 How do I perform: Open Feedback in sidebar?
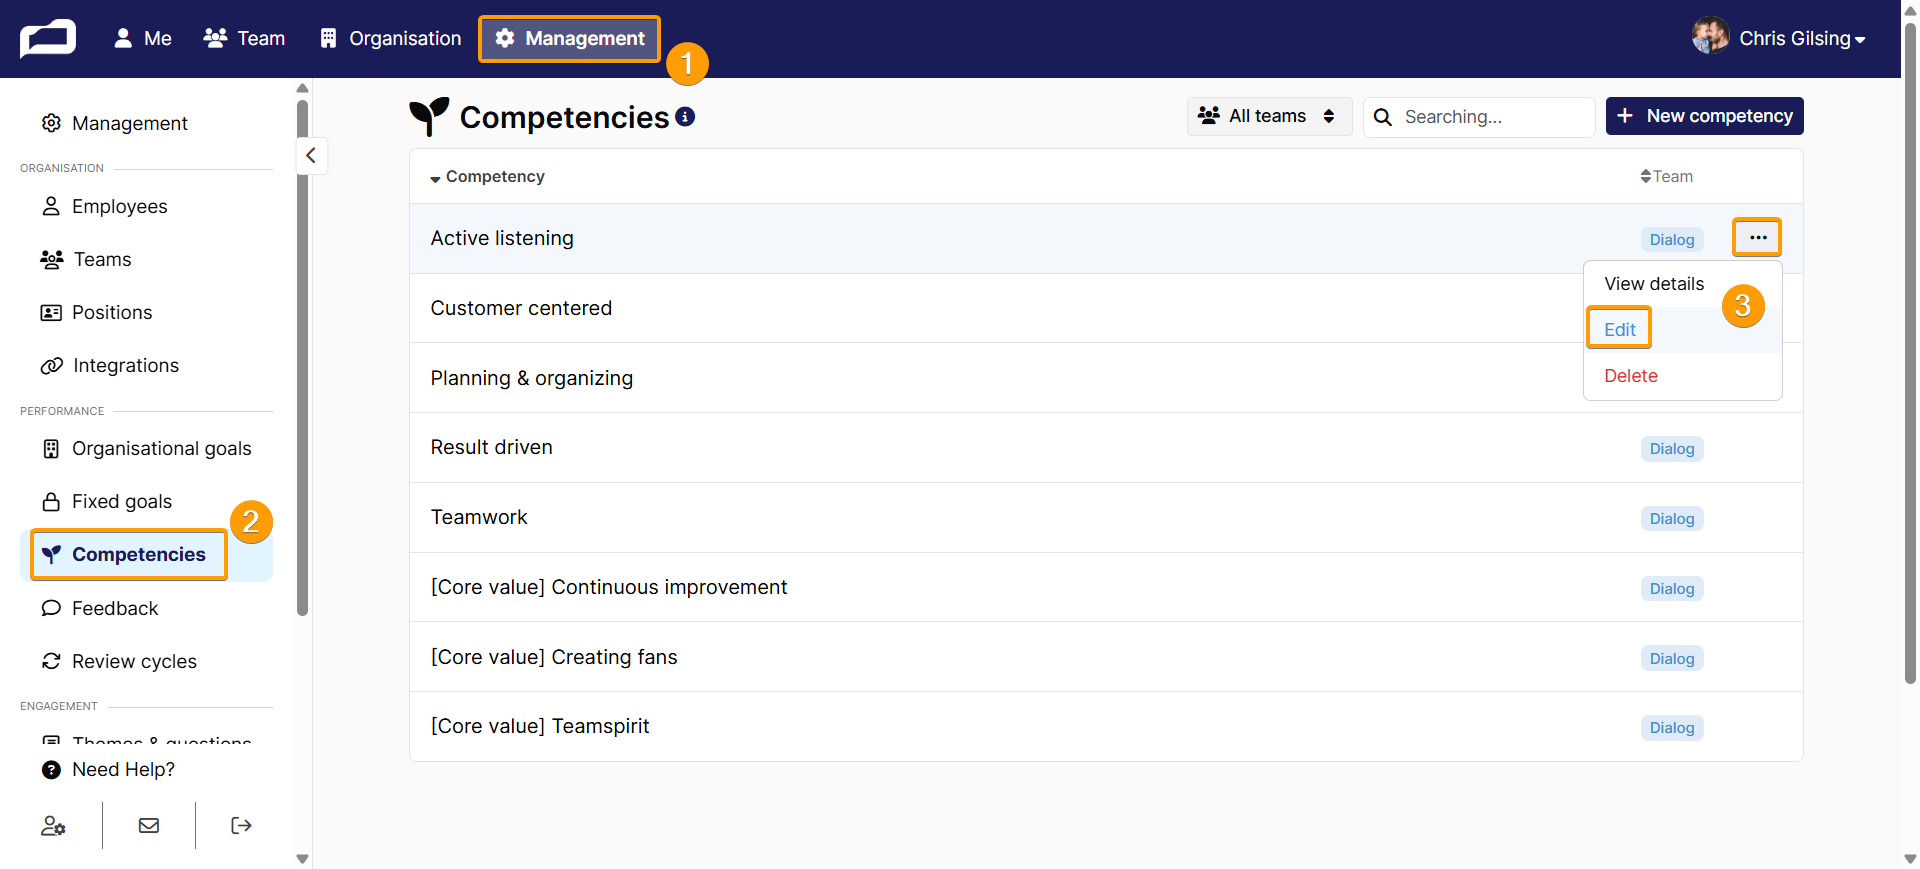pos(100,608)
